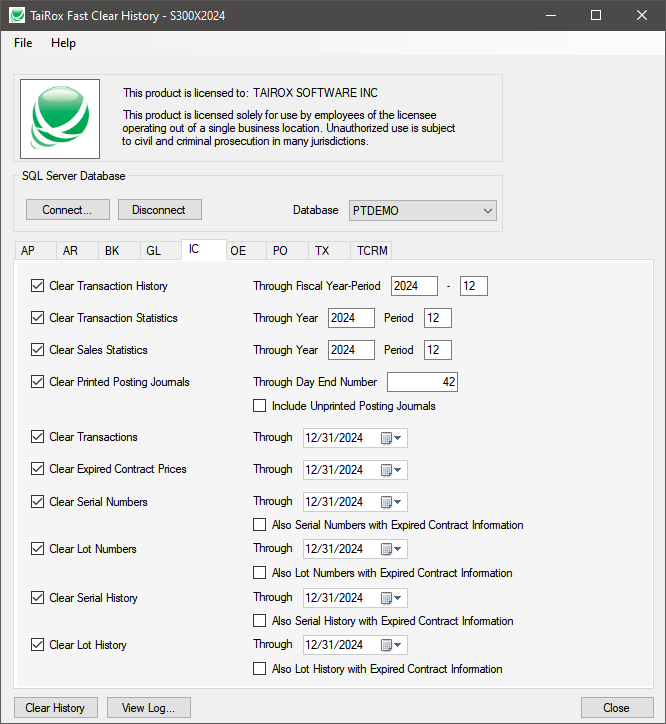Check Also Serial Numbers with Expired Contract Information
The height and width of the screenshot is (724, 666).
(x=260, y=525)
